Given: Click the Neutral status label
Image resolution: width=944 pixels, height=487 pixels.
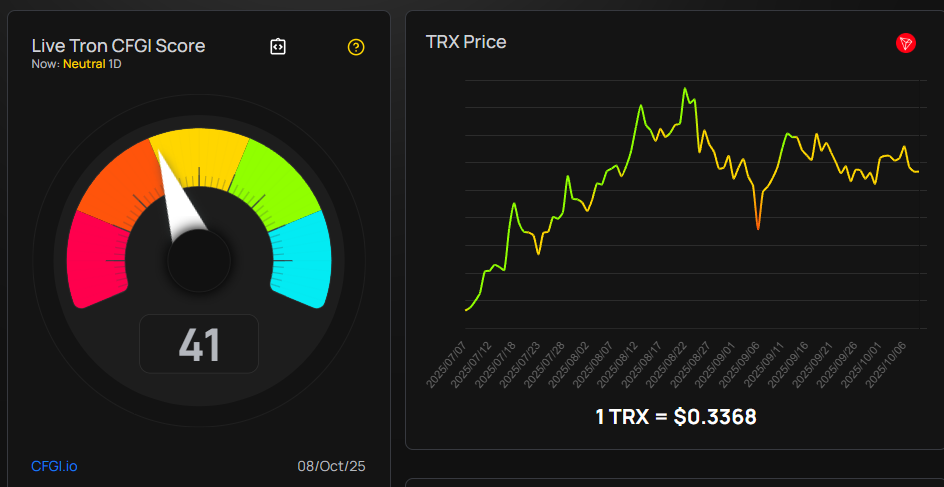Looking at the screenshot, I should pyautogui.click(x=84, y=64).
